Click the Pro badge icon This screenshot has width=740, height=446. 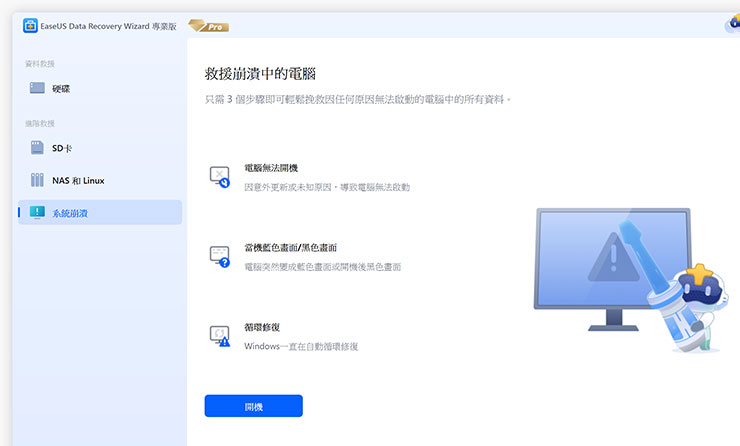[x=209, y=26]
